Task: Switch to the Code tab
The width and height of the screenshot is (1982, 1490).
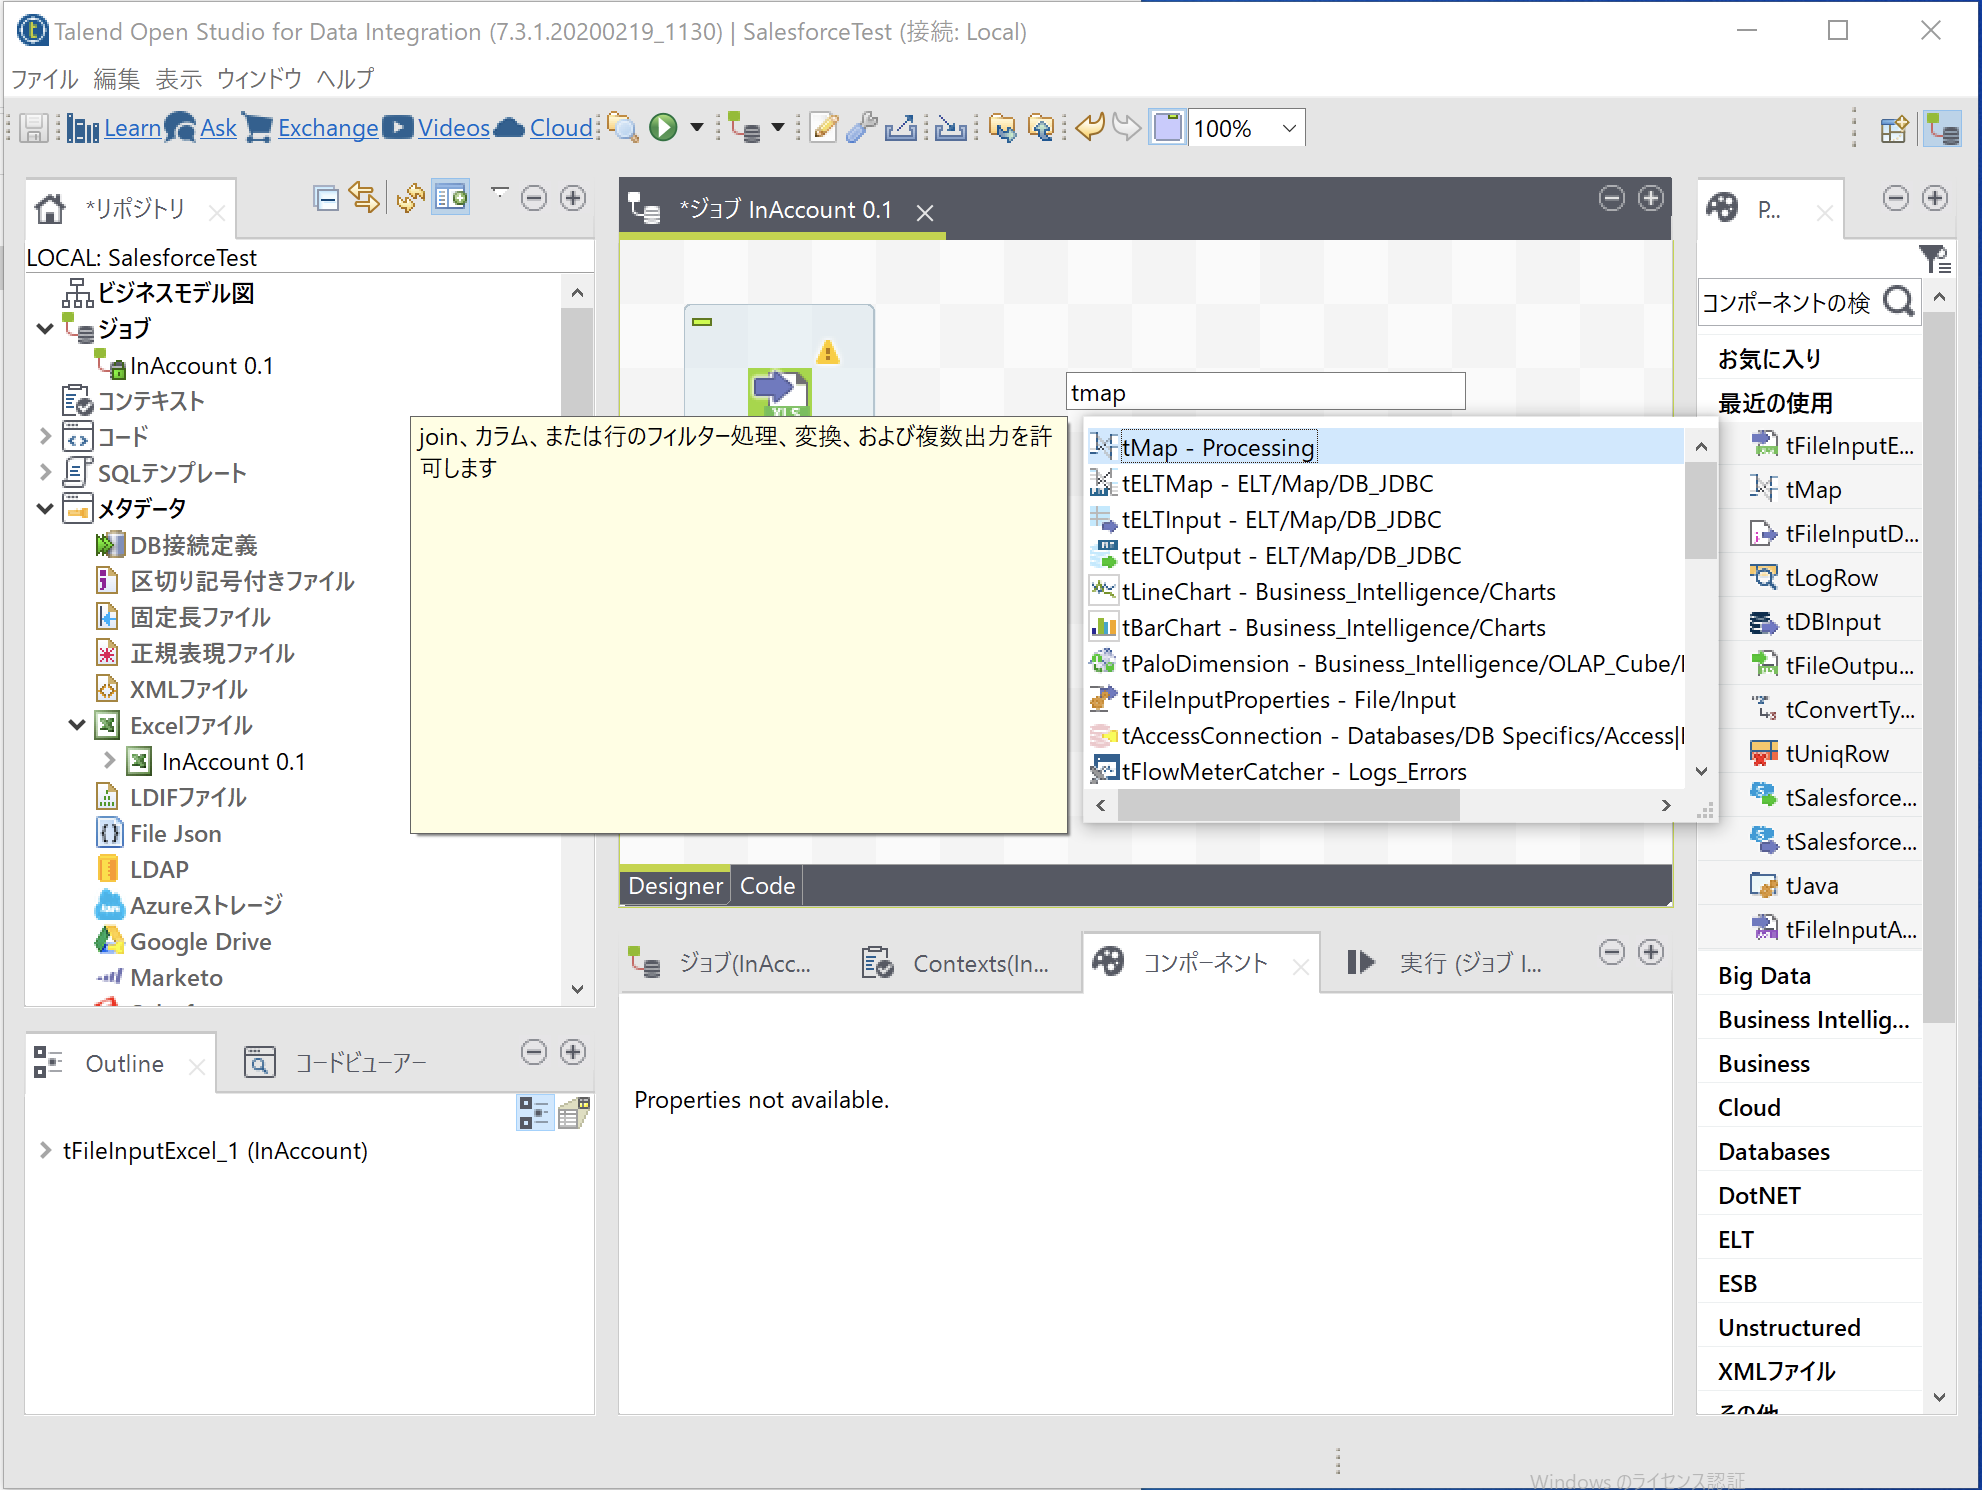Action: coord(766,885)
